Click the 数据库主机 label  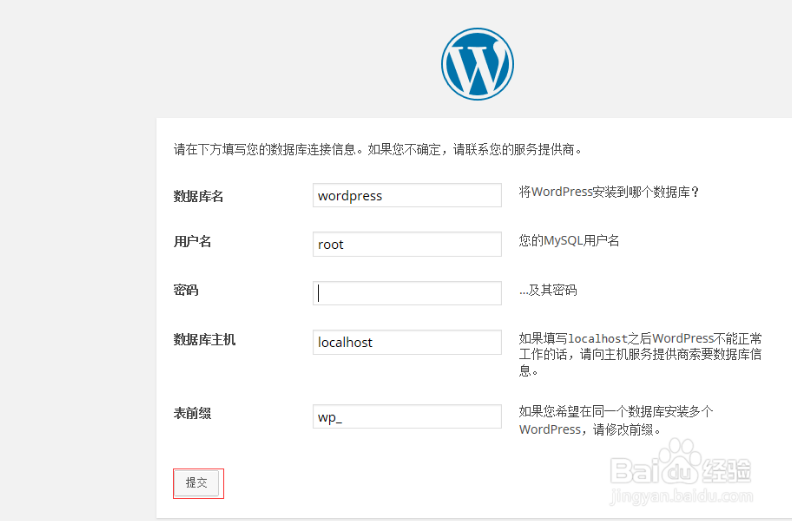click(x=205, y=340)
